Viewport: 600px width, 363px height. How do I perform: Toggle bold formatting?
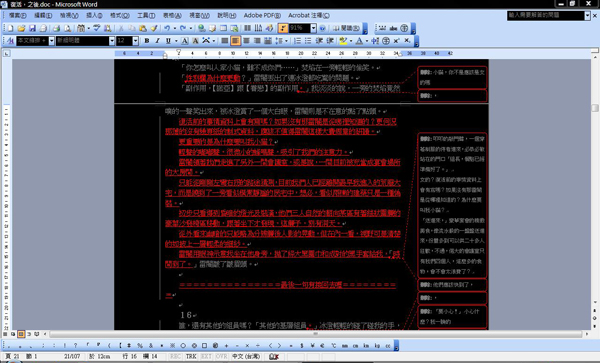click(147, 41)
